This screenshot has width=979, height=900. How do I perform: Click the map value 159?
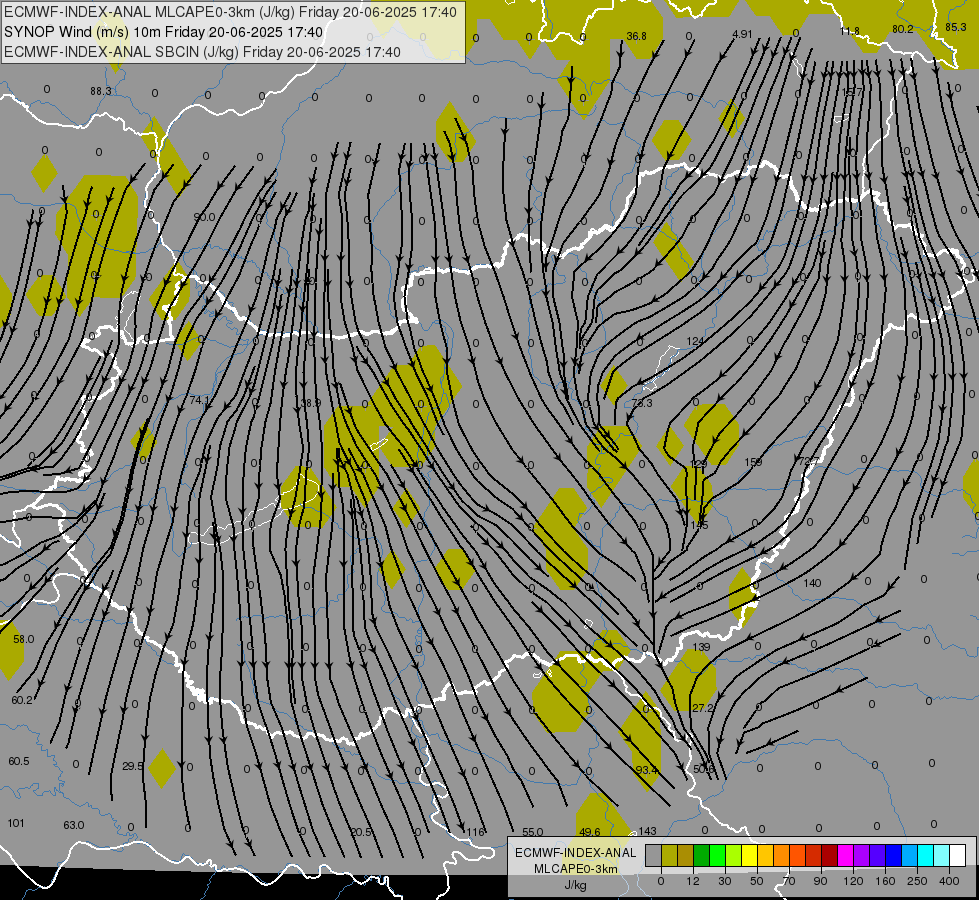pos(754,462)
